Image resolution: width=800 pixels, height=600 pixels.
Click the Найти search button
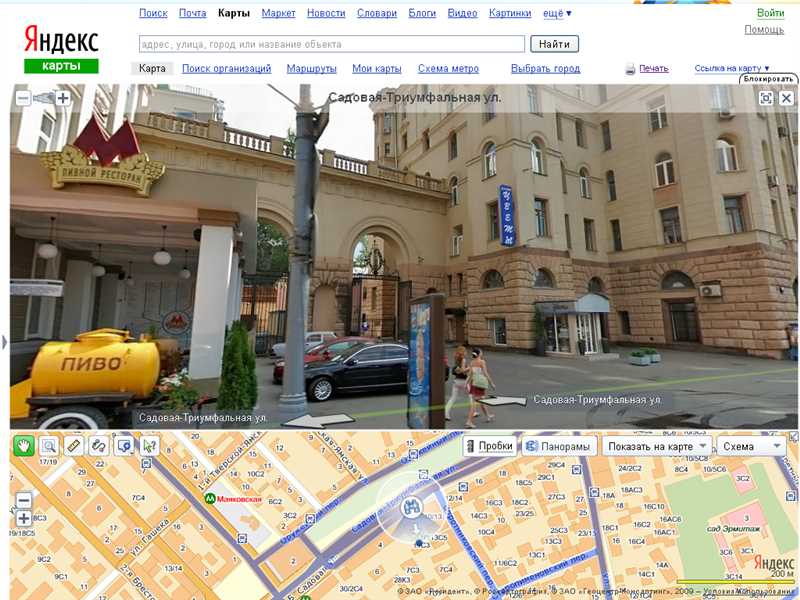pyautogui.click(x=554, y=44)
